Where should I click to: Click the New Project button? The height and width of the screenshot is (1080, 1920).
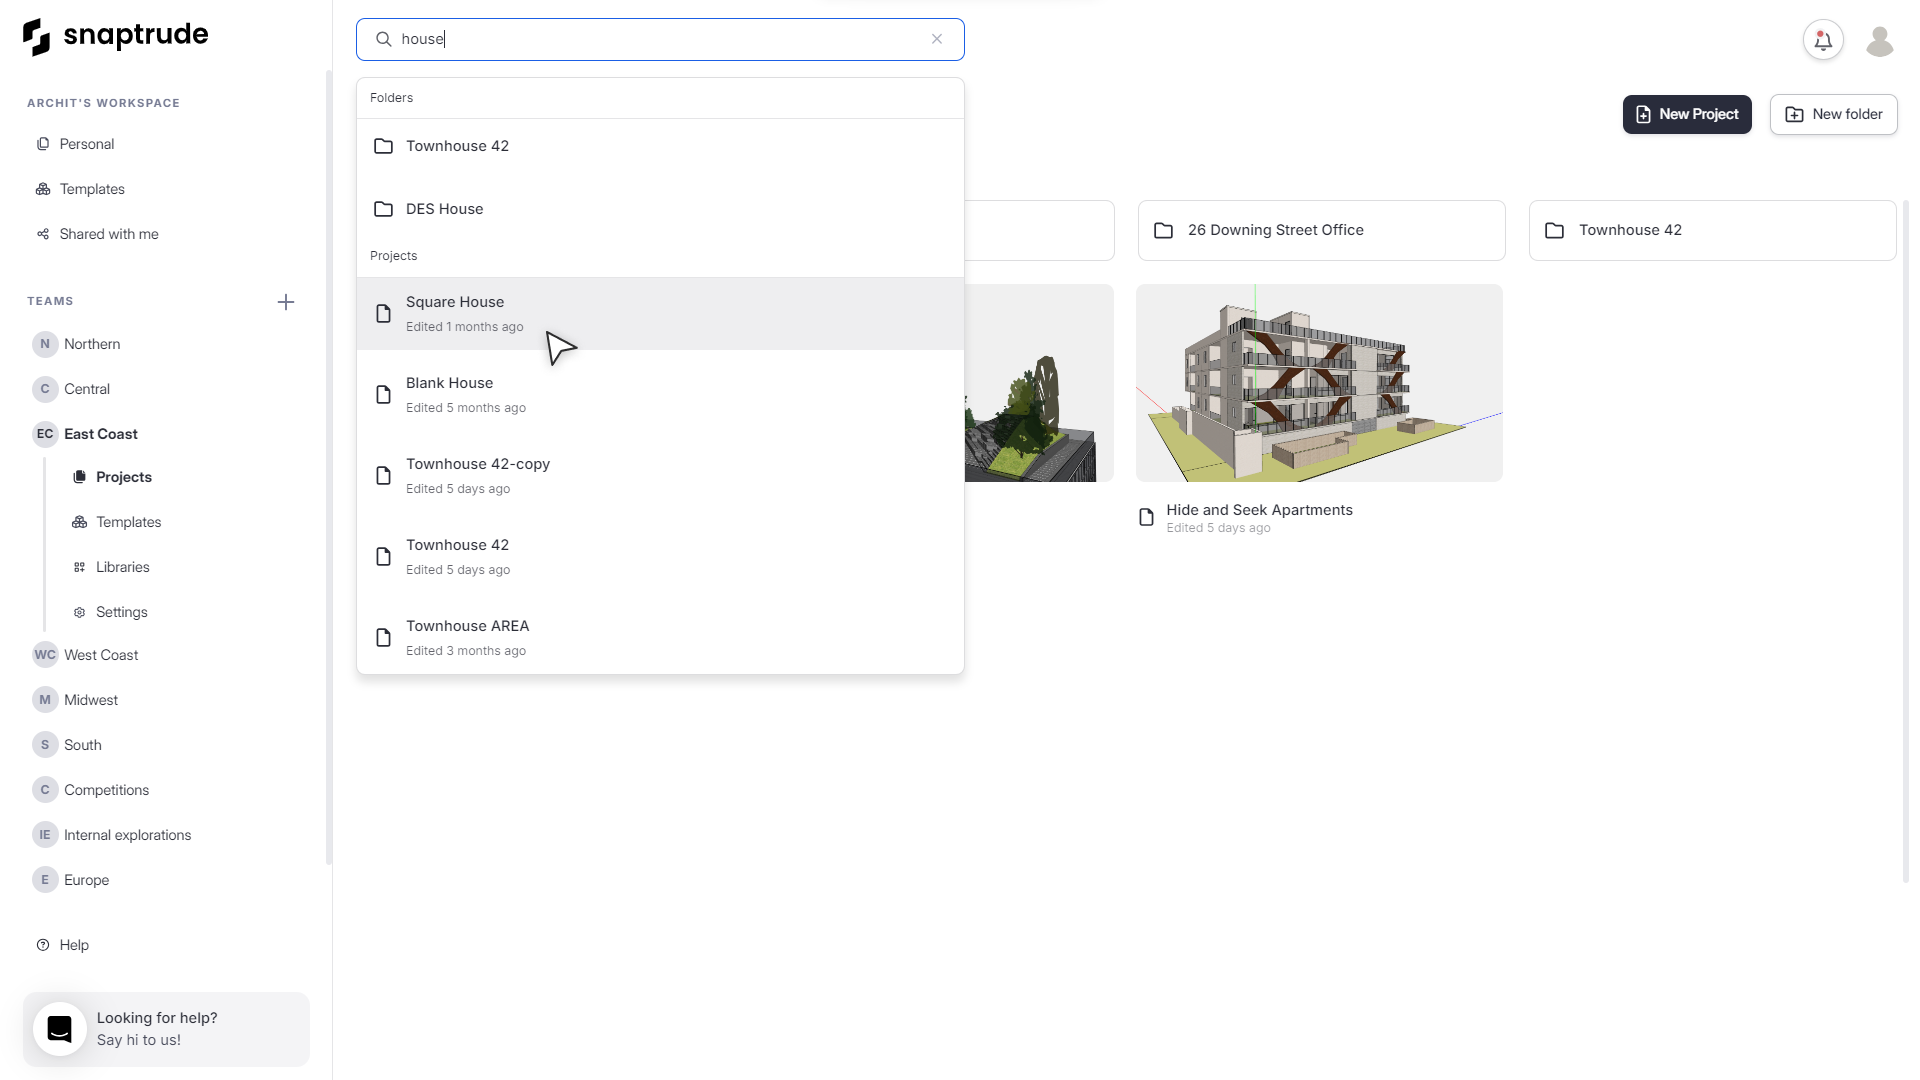point(1687,114)
